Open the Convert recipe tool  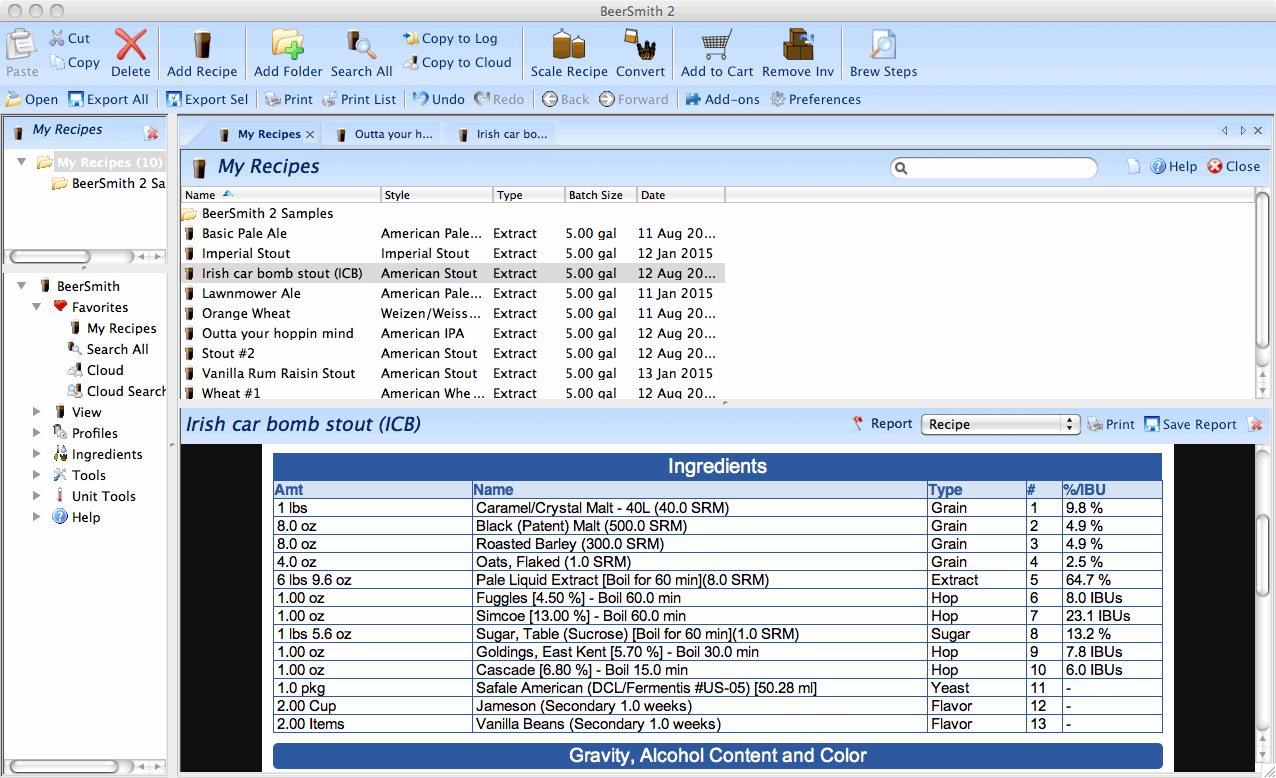(x=640, y=53)
